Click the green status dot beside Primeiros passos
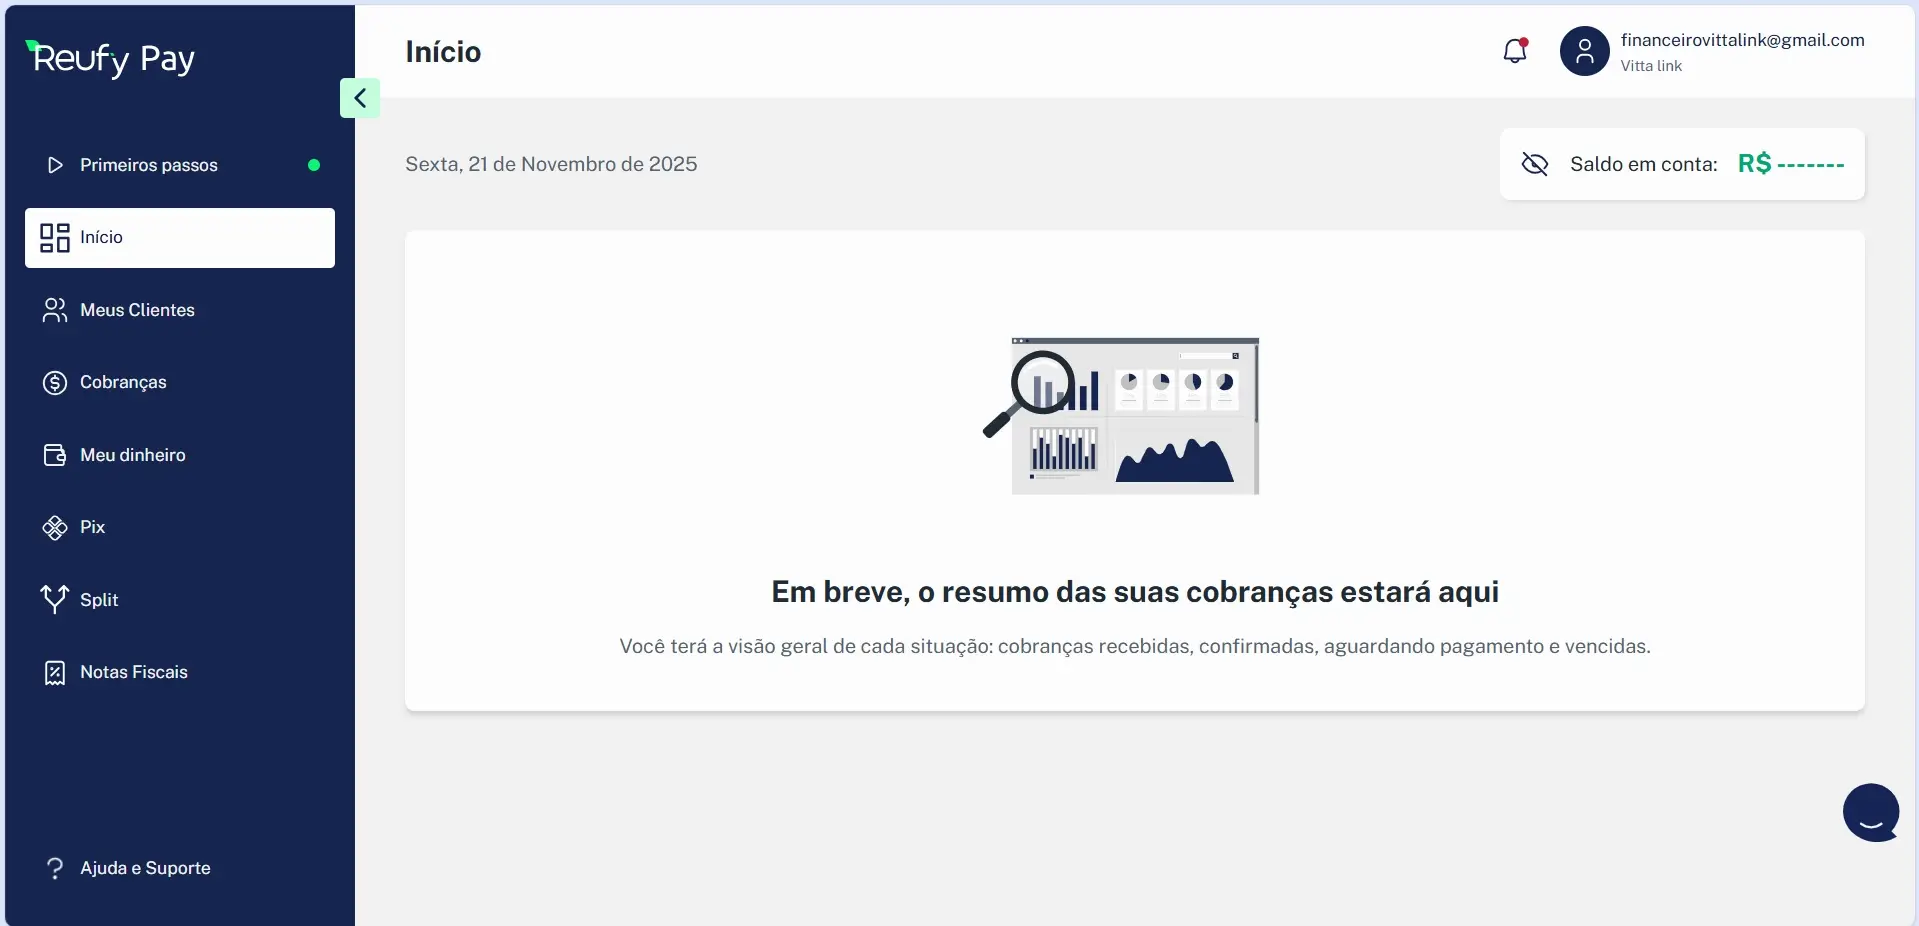Image resolution: width=1919 pixels, height=926 pixels. tap(314, 165)
